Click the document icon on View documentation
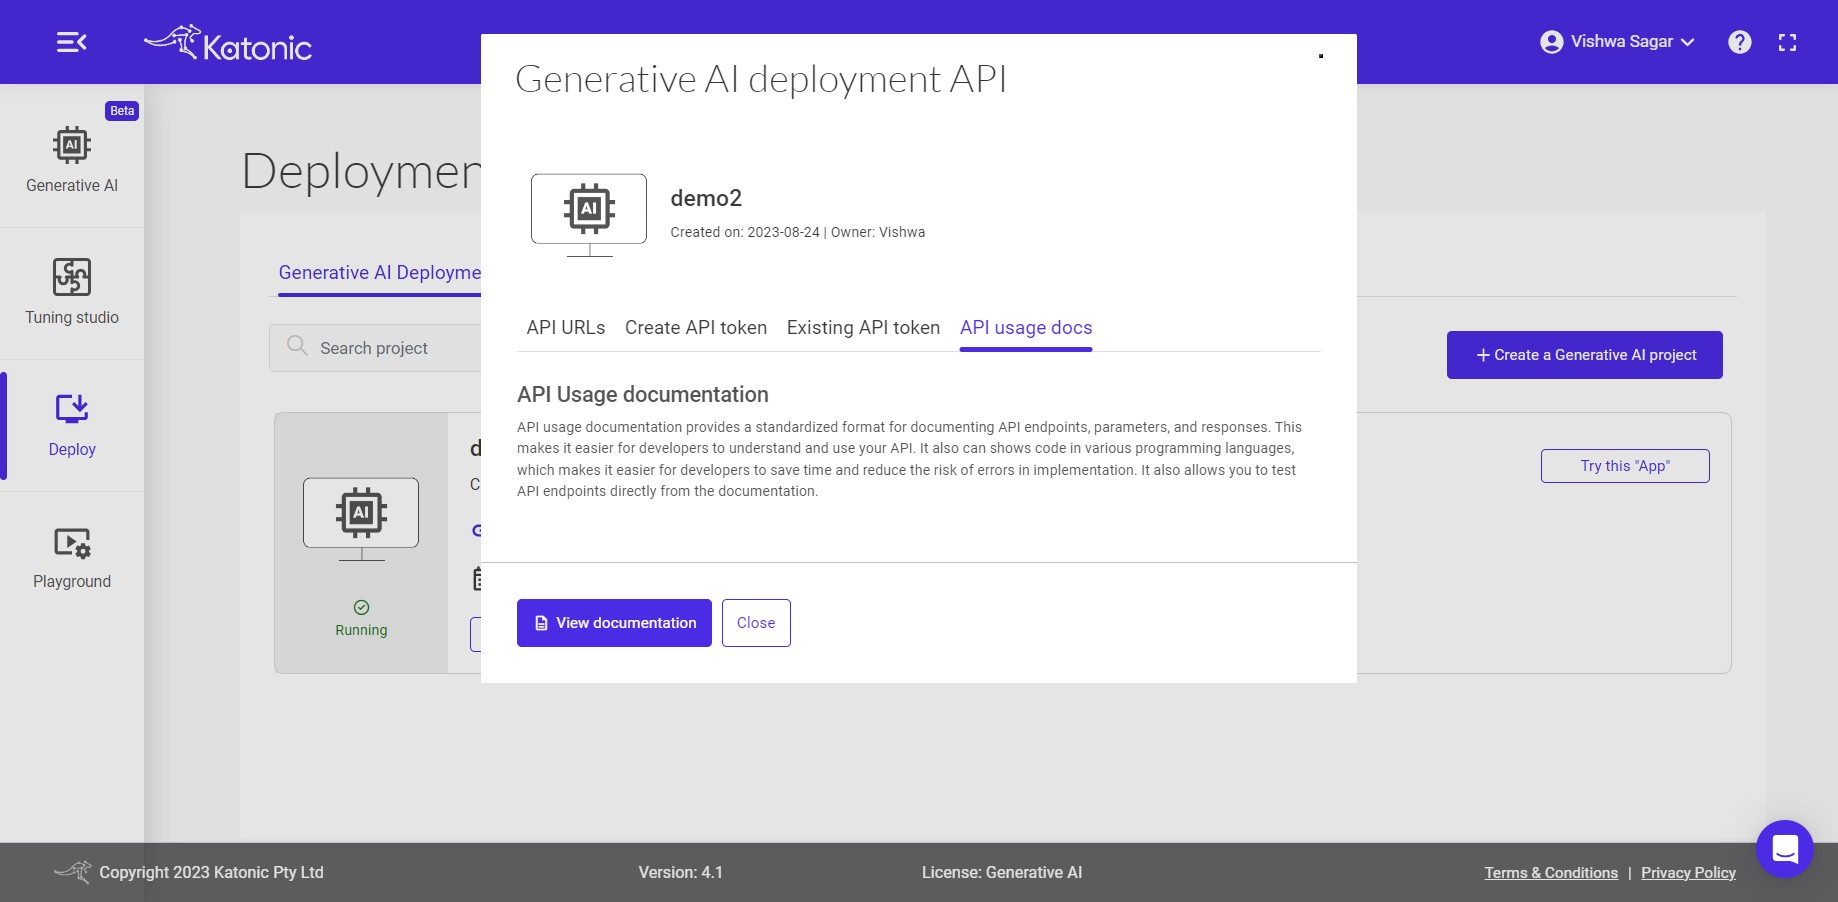 pyautogui.click(x=541, y=623)
